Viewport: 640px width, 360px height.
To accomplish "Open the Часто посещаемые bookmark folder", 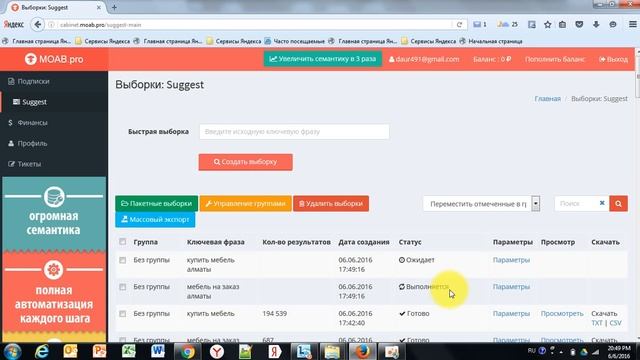I will click(295, 41).
